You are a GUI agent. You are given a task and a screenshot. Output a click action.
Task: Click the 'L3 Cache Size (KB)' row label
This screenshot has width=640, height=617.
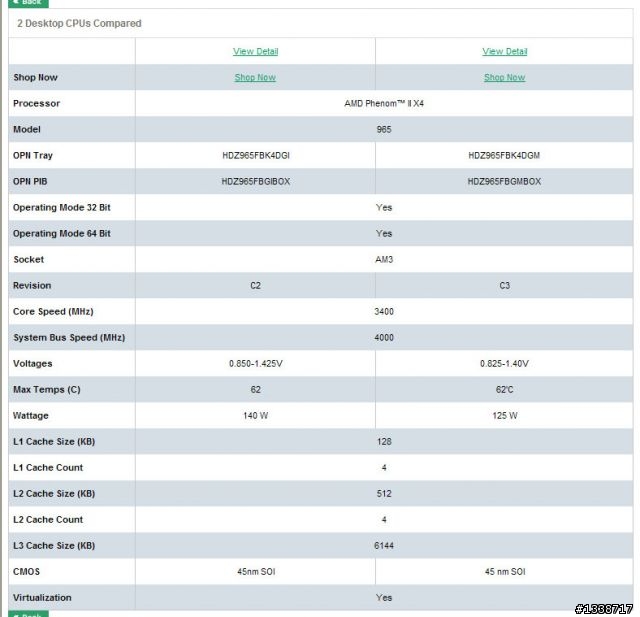tap(54, 546)
